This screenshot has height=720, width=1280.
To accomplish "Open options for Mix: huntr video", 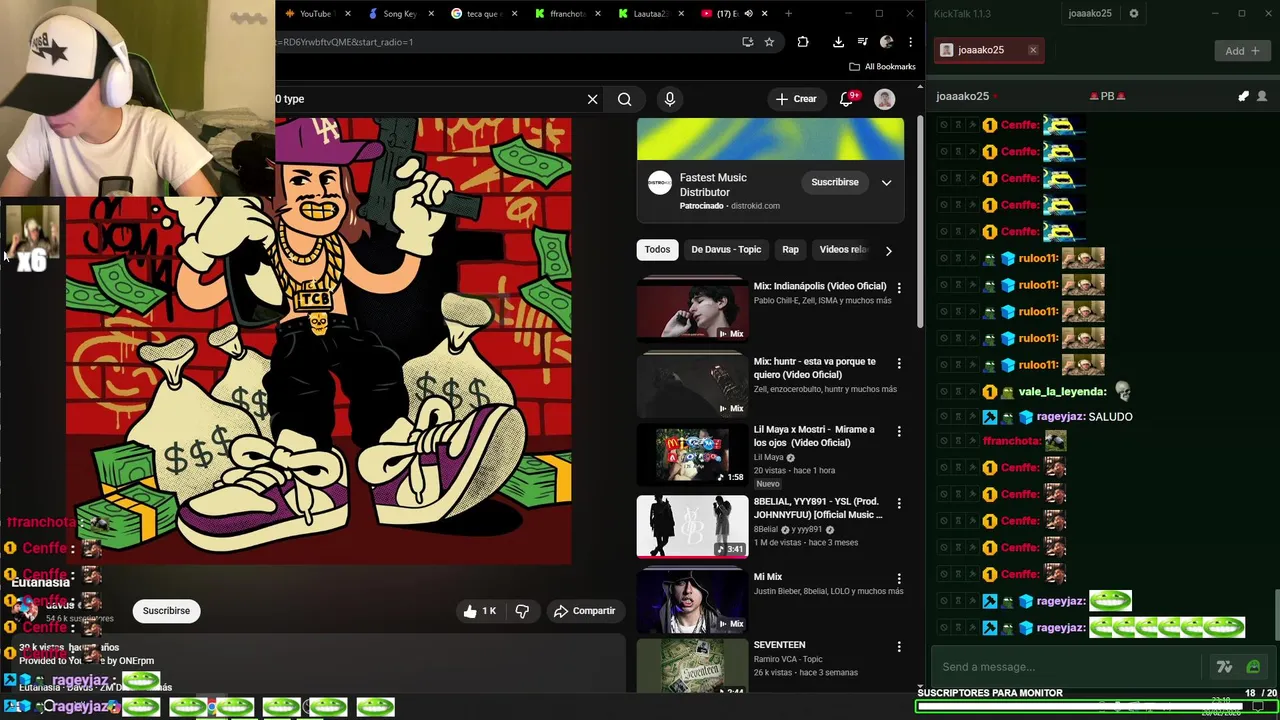I will (x=898, y=364).
